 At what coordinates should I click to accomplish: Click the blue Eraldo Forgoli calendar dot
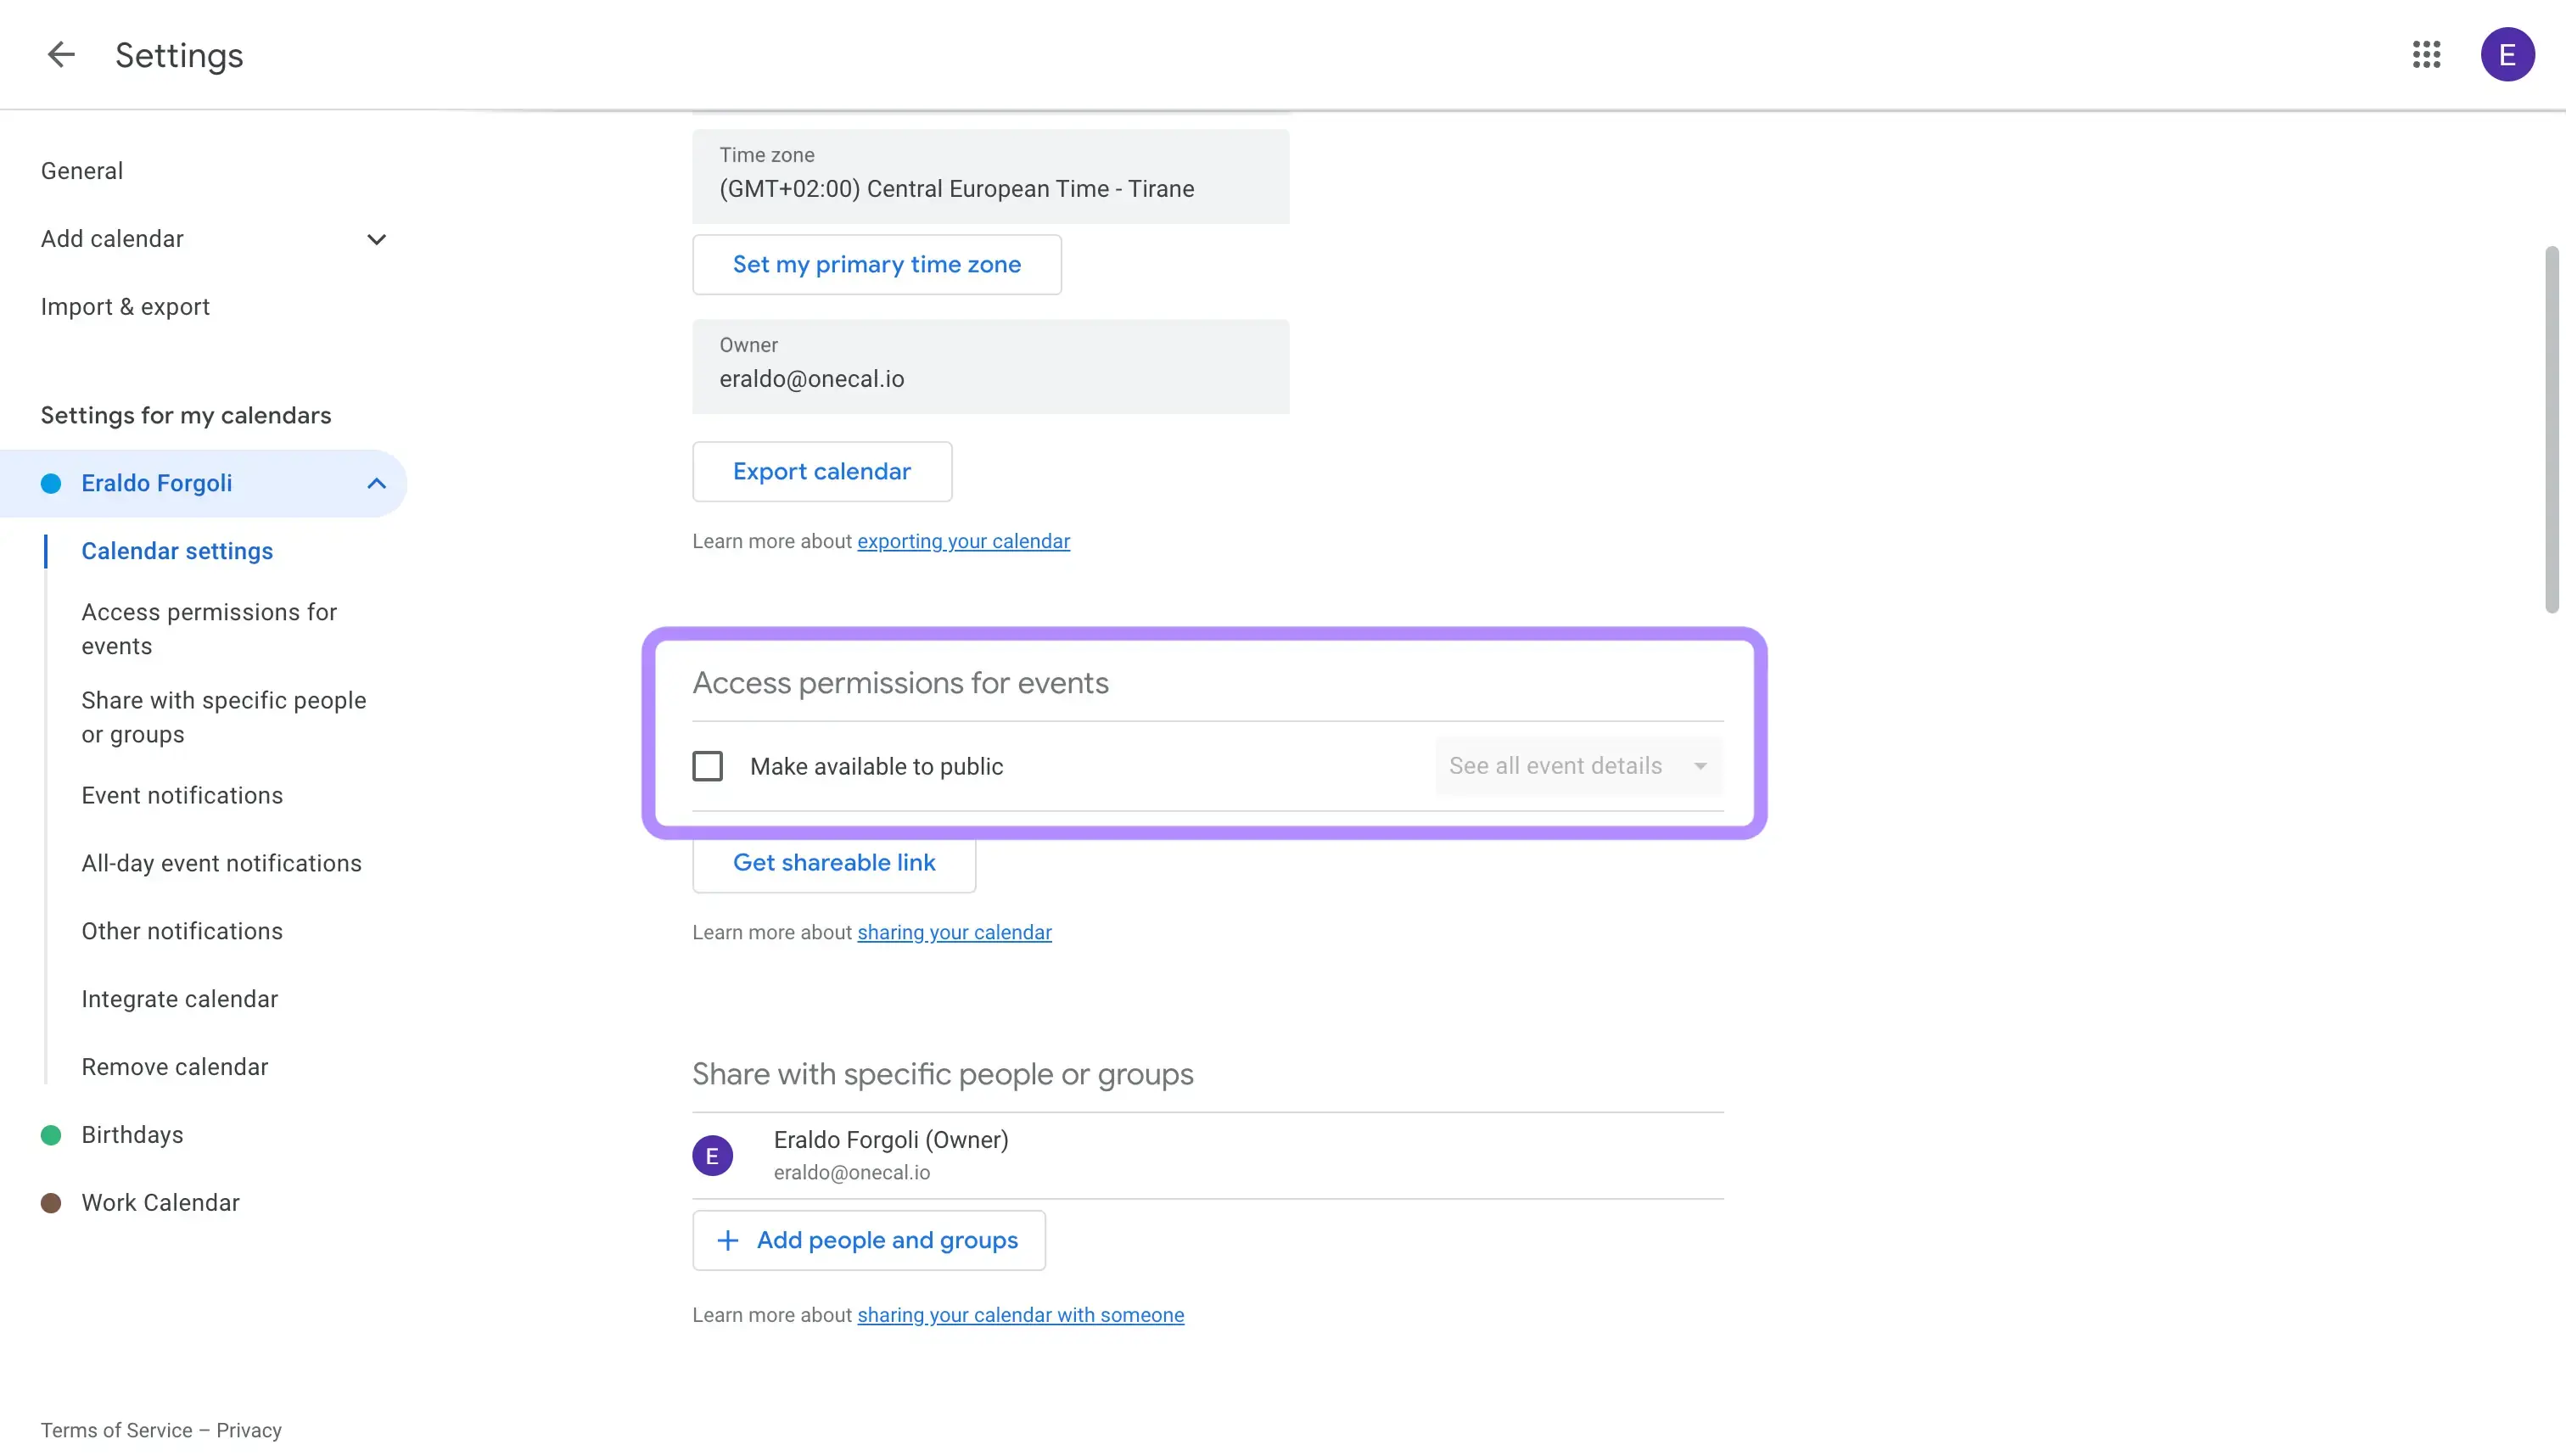click(51, 484)
